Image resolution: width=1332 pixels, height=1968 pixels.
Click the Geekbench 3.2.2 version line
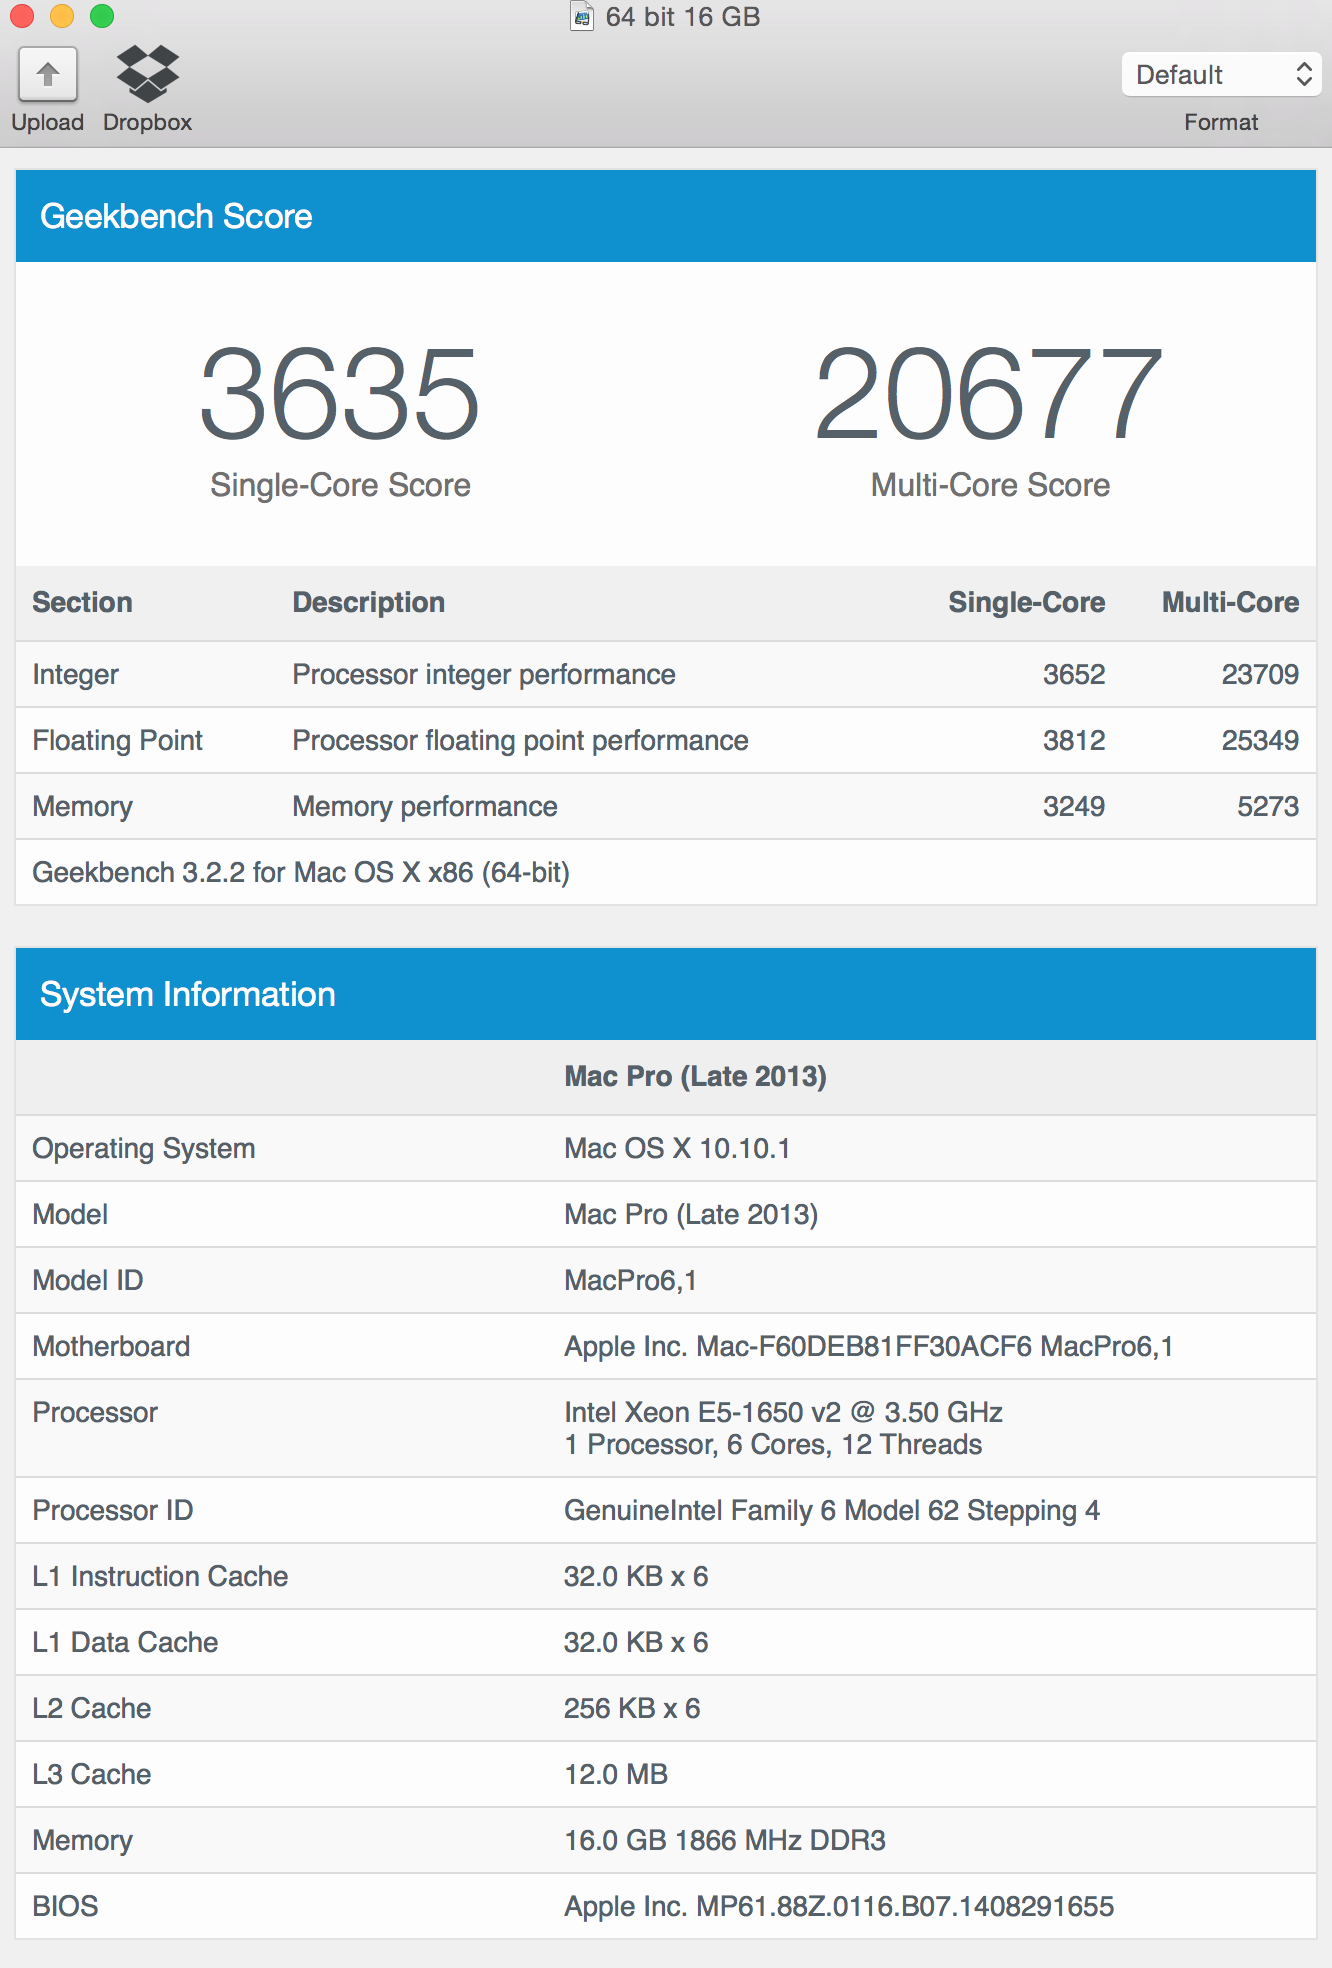click(x=301, y=872)
